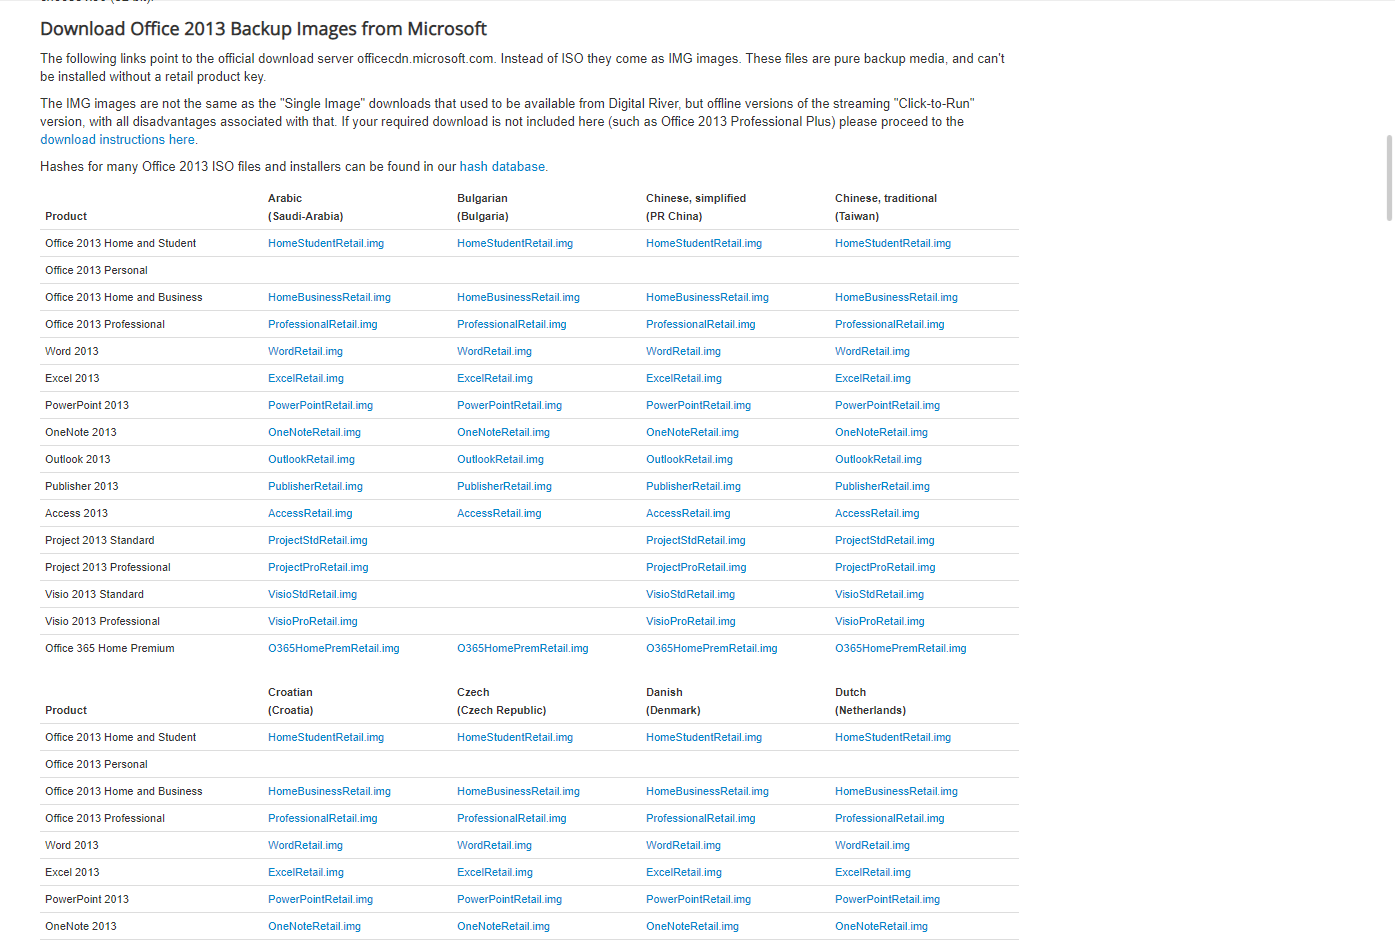The width and height of the screenshot is (1395, 941).
Task: Download Chinese simplified ProjectProRetail.img
Action: coord(696,568)
